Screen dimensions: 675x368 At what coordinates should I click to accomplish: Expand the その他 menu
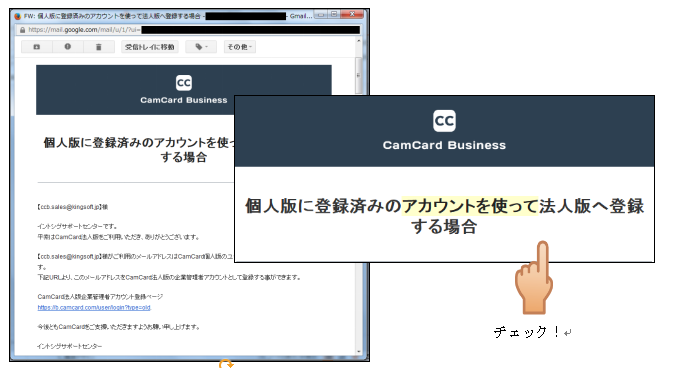point(240,47)
